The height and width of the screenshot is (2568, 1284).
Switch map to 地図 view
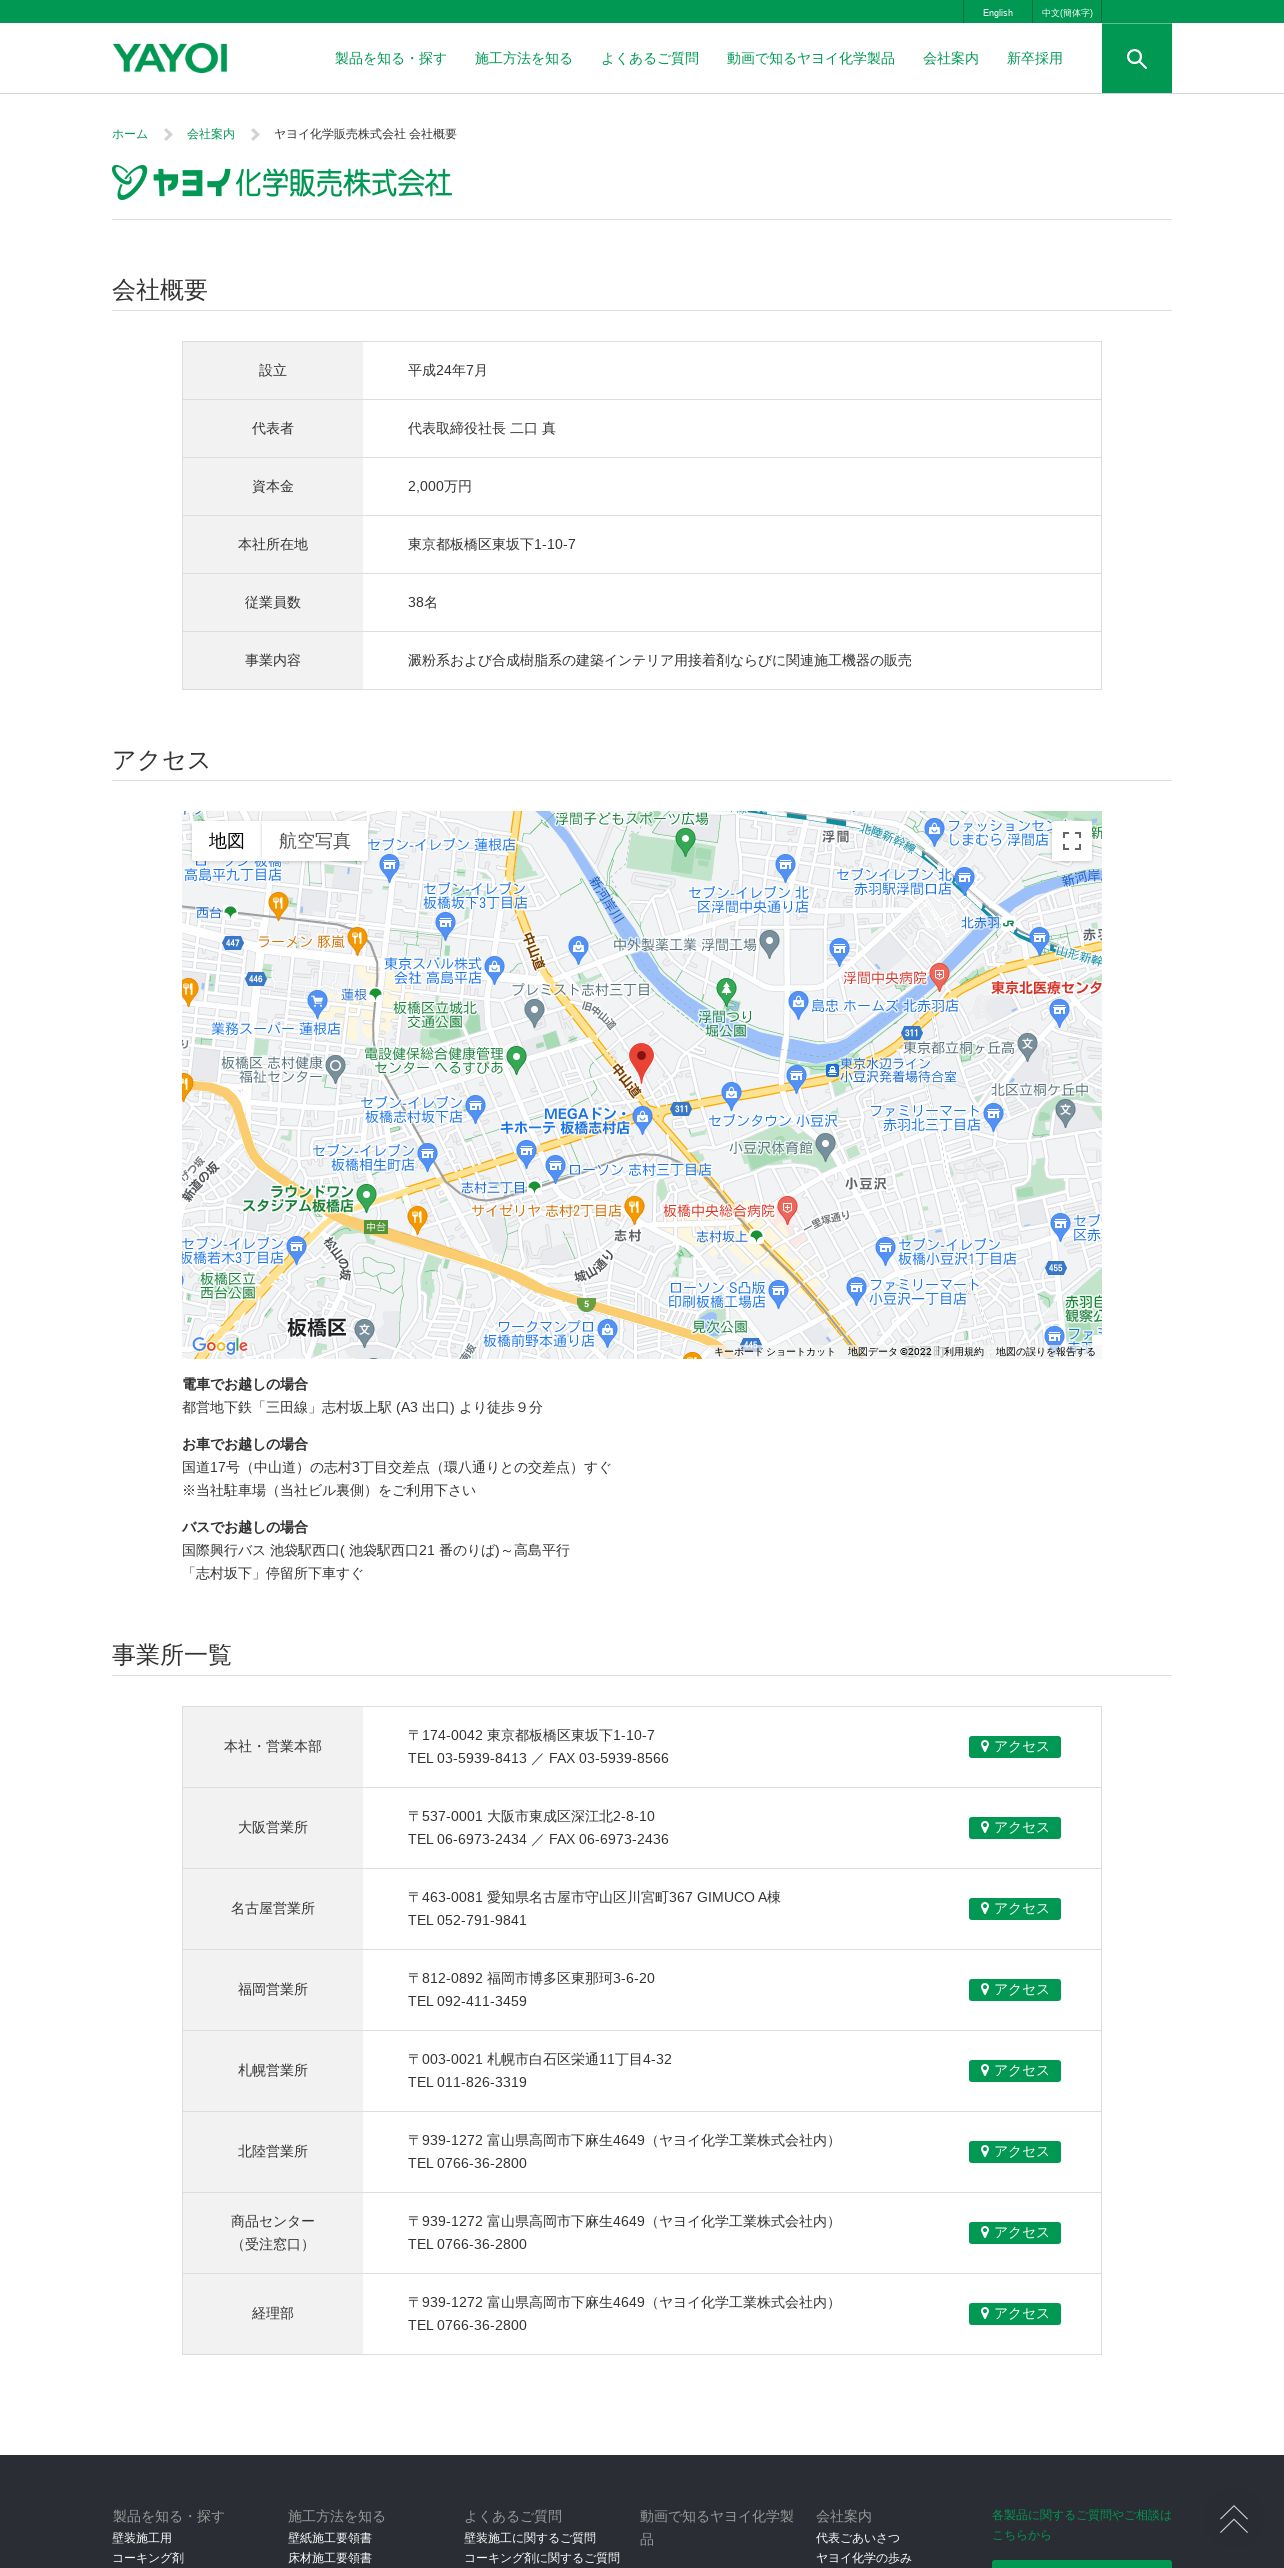(227, 841)
